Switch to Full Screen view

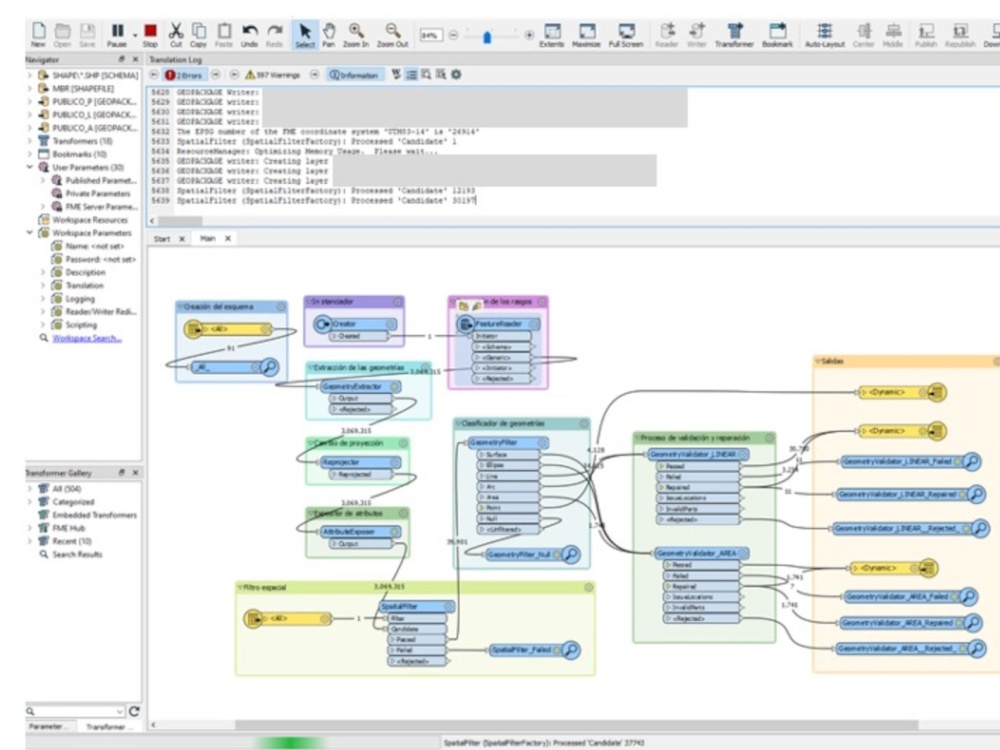point(626,34)
